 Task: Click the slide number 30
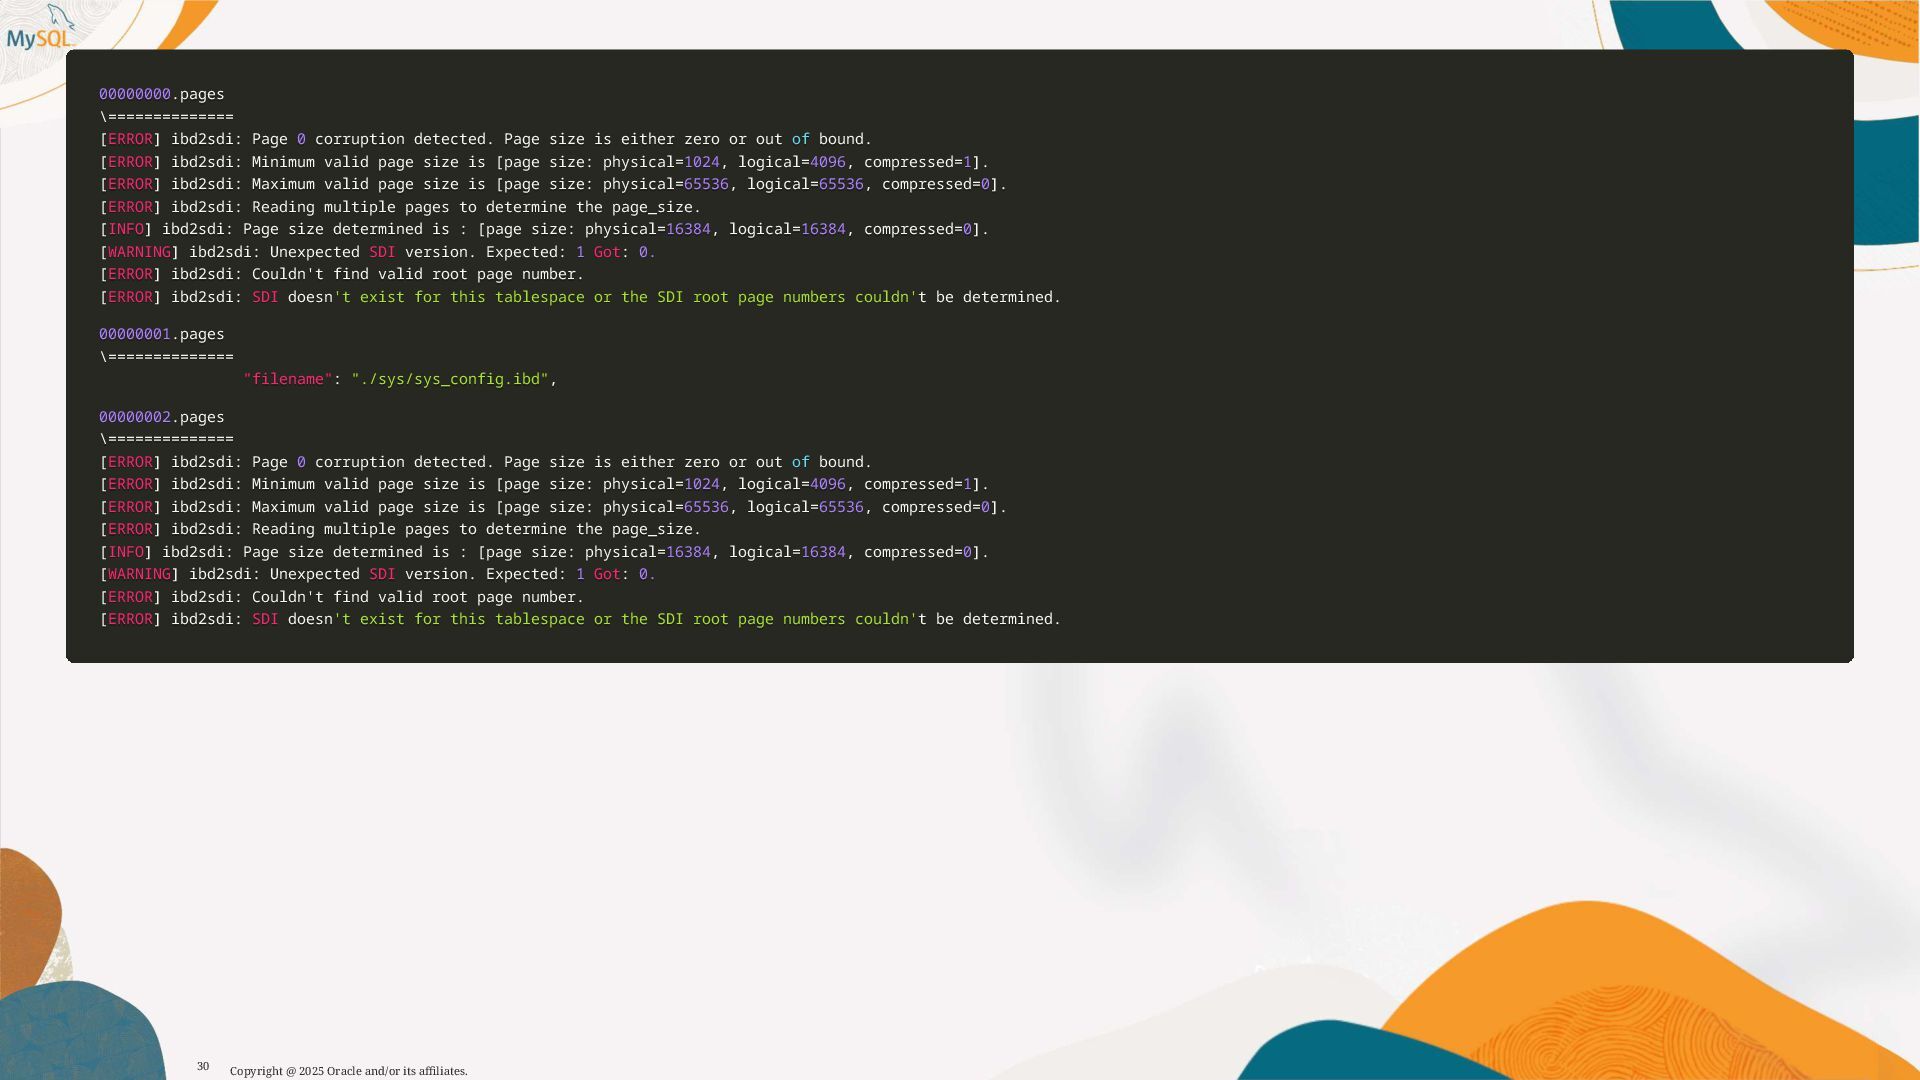point(203,1066)
